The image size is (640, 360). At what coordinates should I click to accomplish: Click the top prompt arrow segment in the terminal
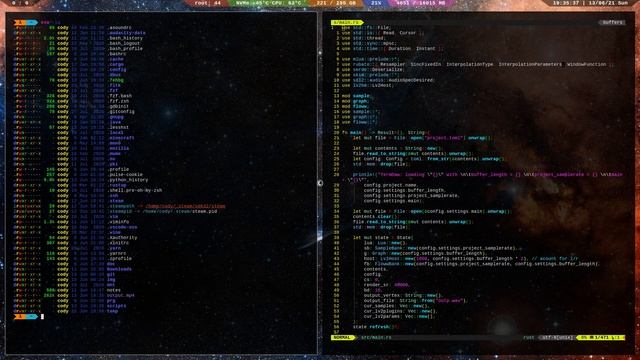click(x=25, y=22)
